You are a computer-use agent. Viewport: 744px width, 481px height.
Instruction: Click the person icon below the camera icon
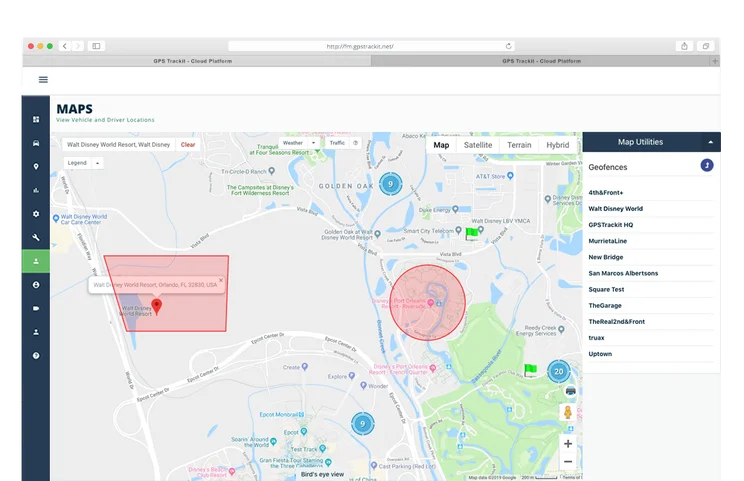click(x=36, y=332)
